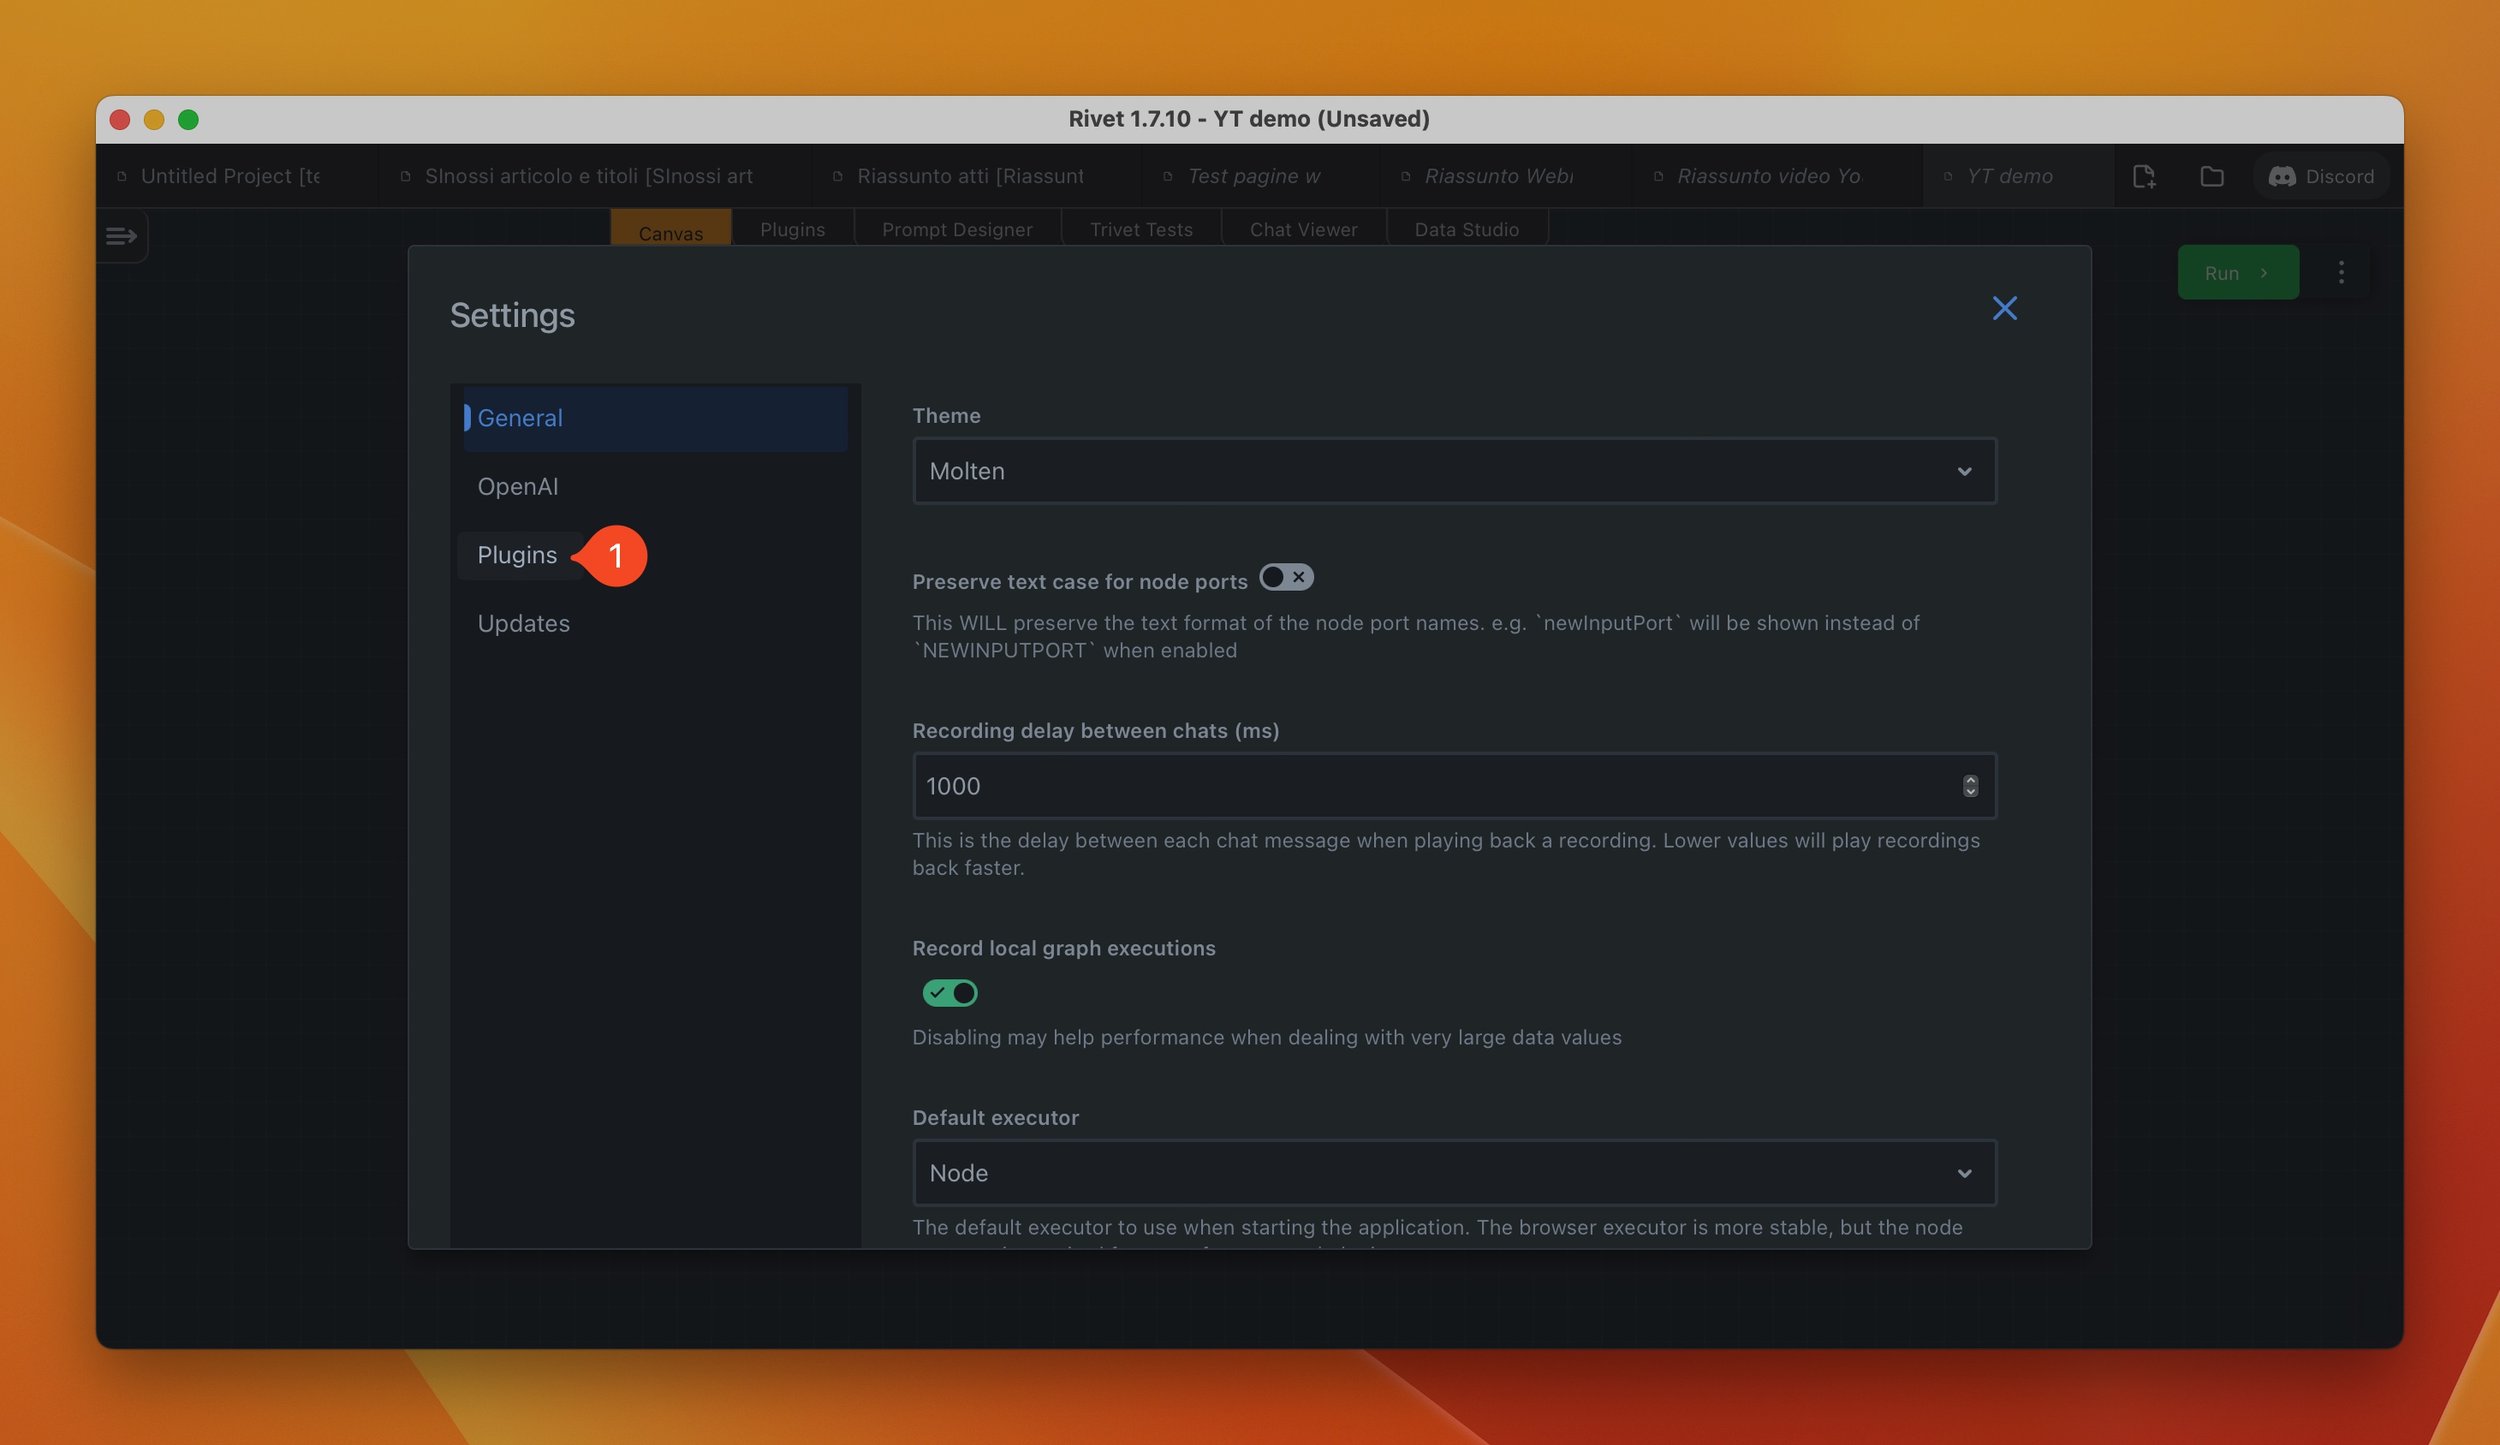Click the green Run button
Image resolution: width=2500 pixels, height=1445 pixels.
click(x=2238, y=272)
